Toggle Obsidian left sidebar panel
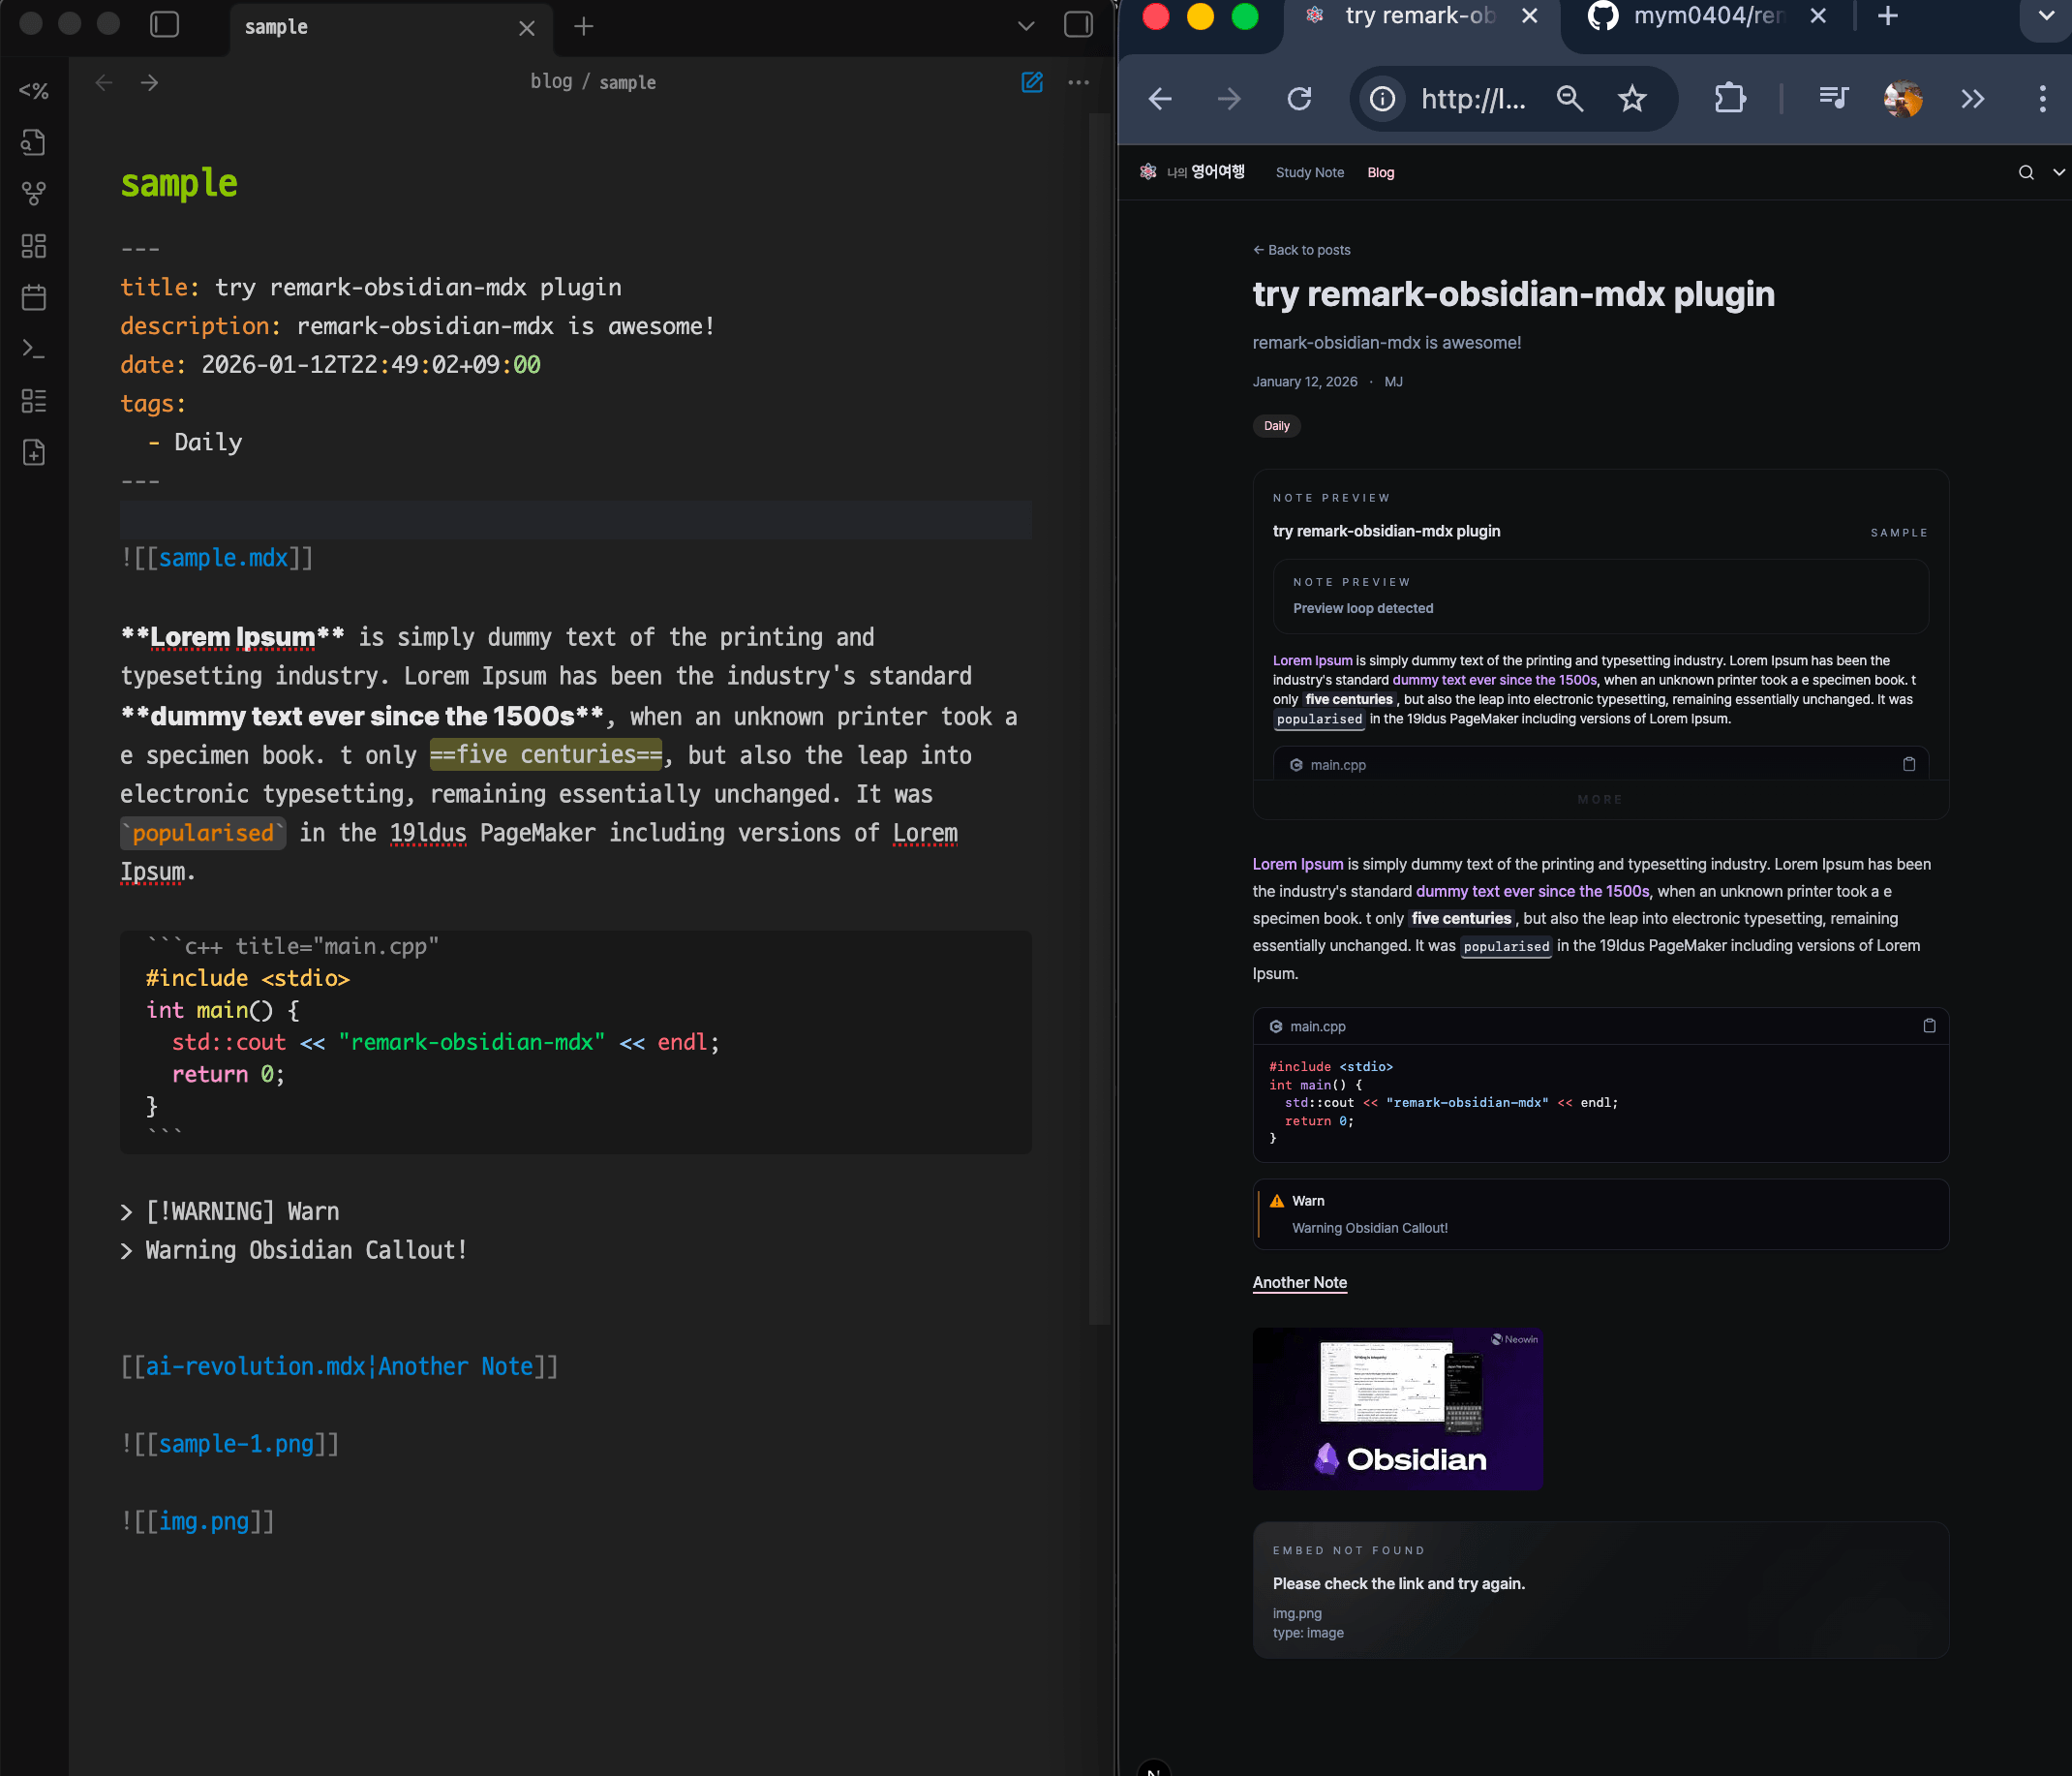The width and height of the screenshot is (2072, 1776). click(164, 25)
